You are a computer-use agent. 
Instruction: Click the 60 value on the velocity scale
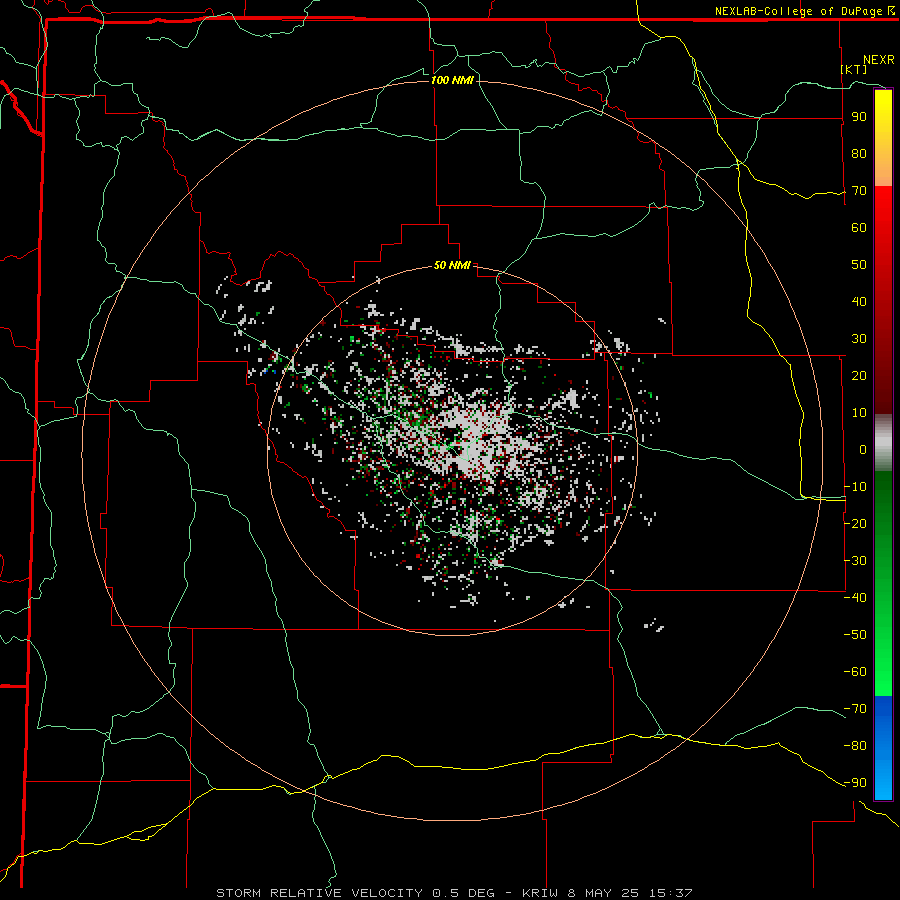pos(859,228)
